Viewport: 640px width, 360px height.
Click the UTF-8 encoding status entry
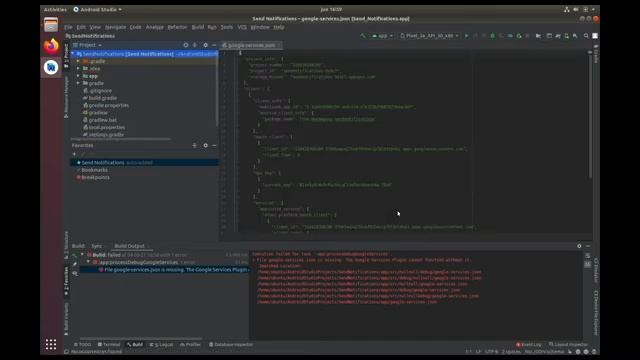pyautogui.click(x=492, y=351)
